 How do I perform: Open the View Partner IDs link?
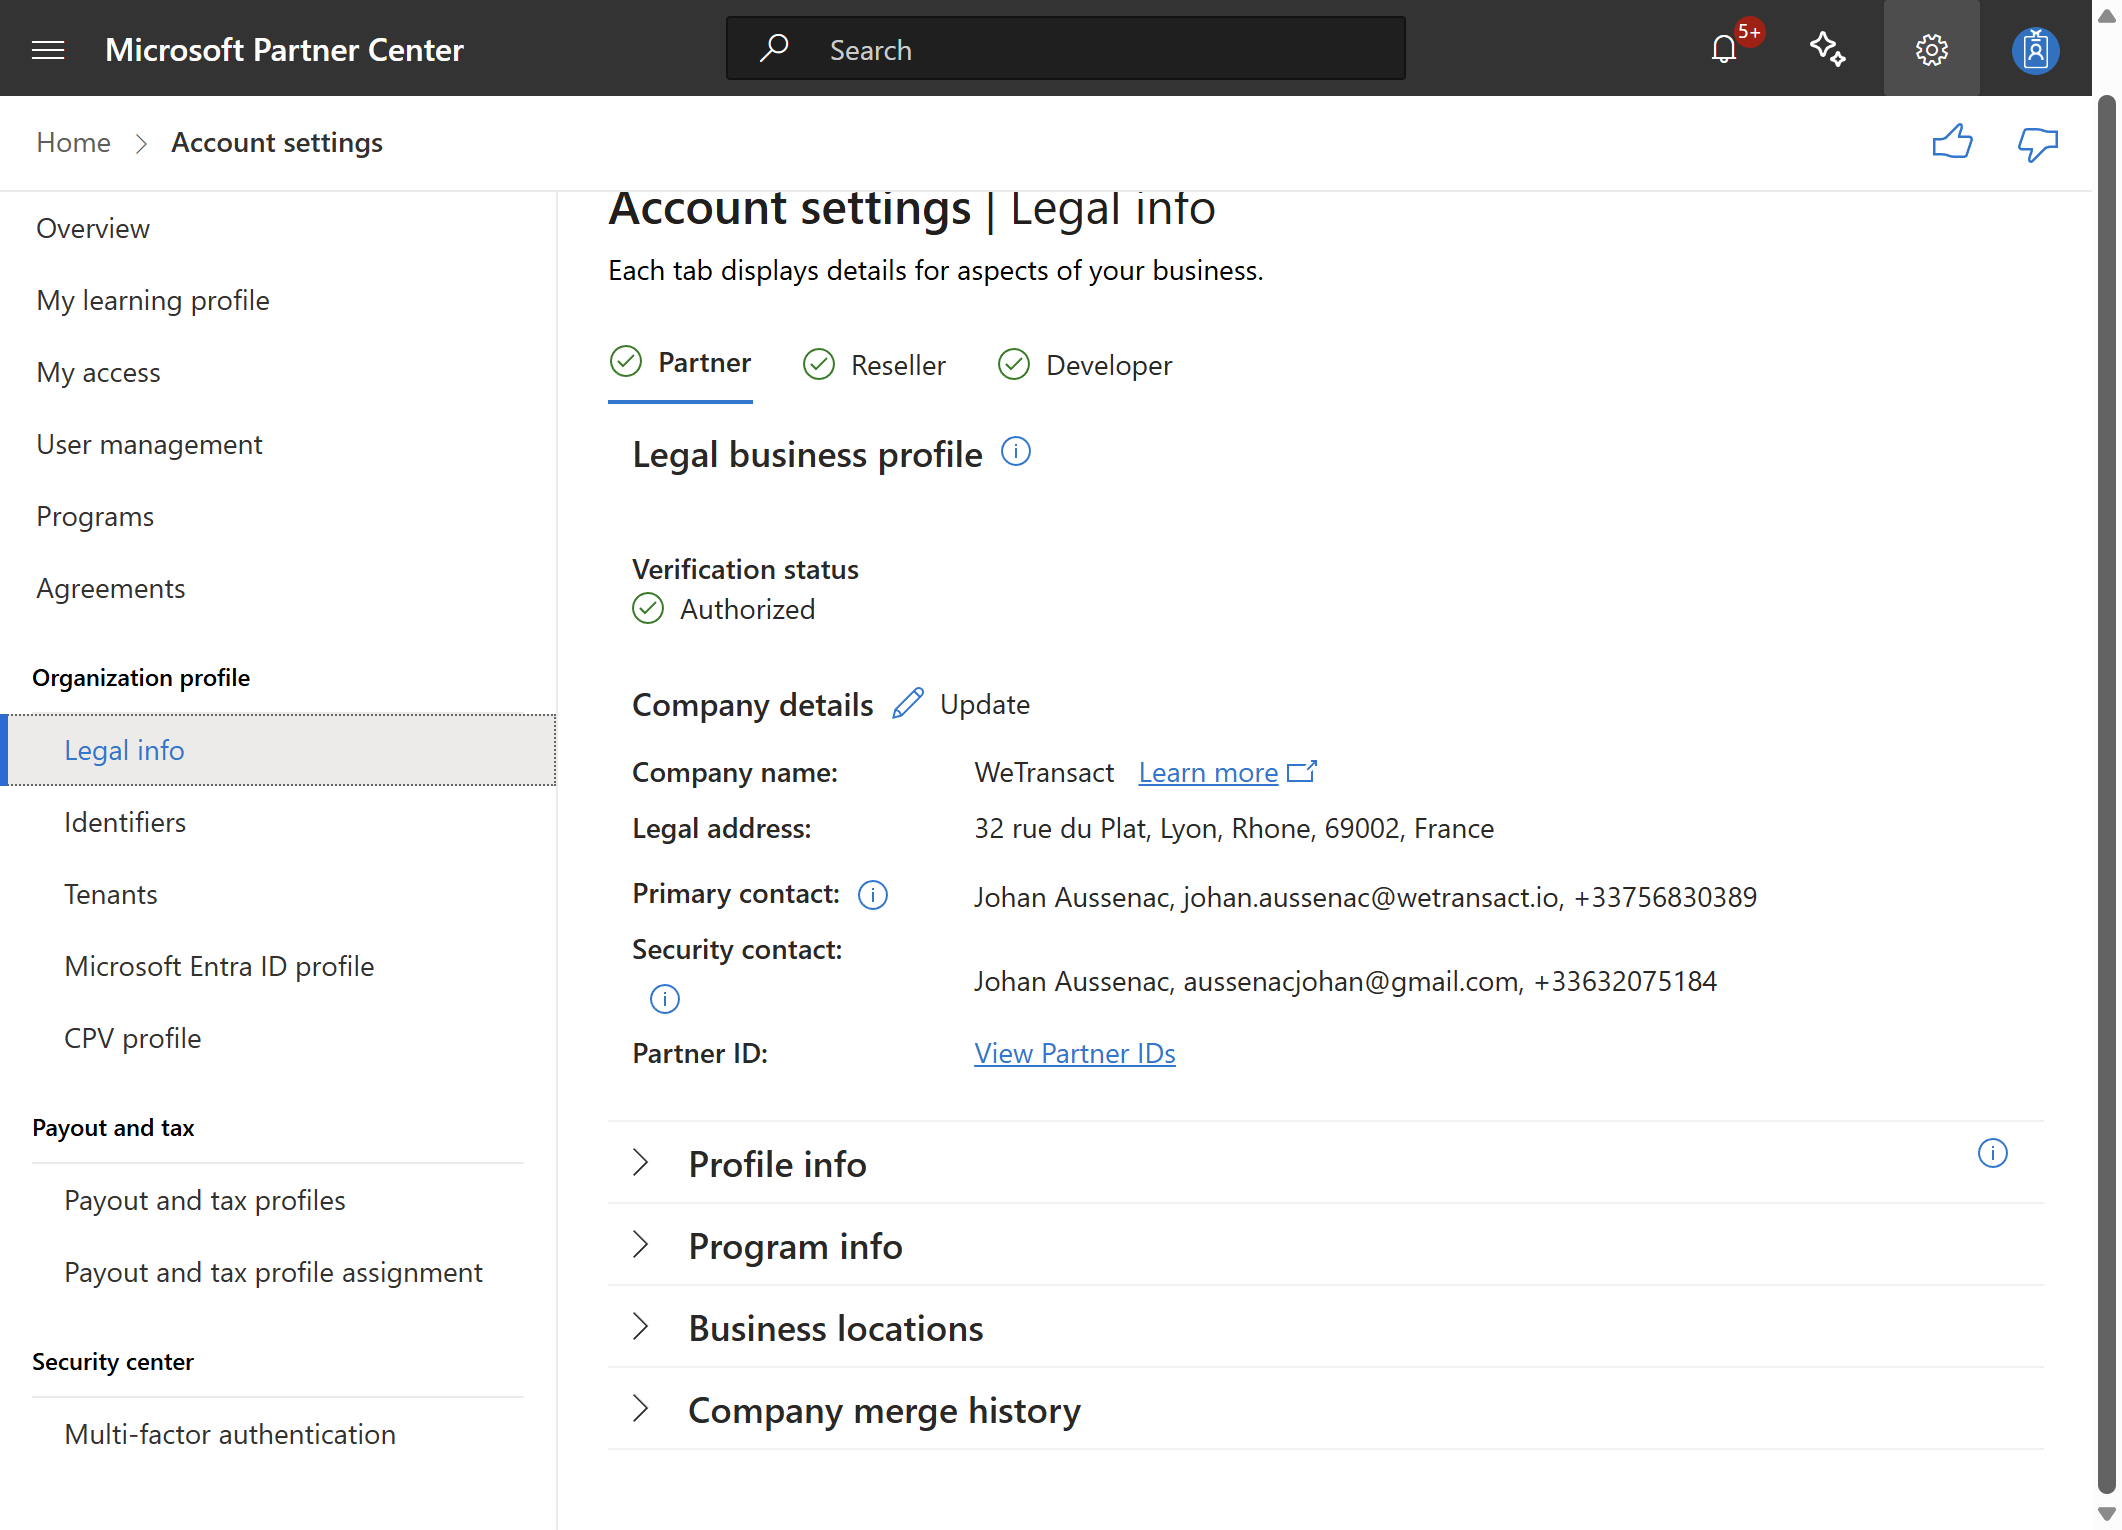click(x=1075, y=1053)
